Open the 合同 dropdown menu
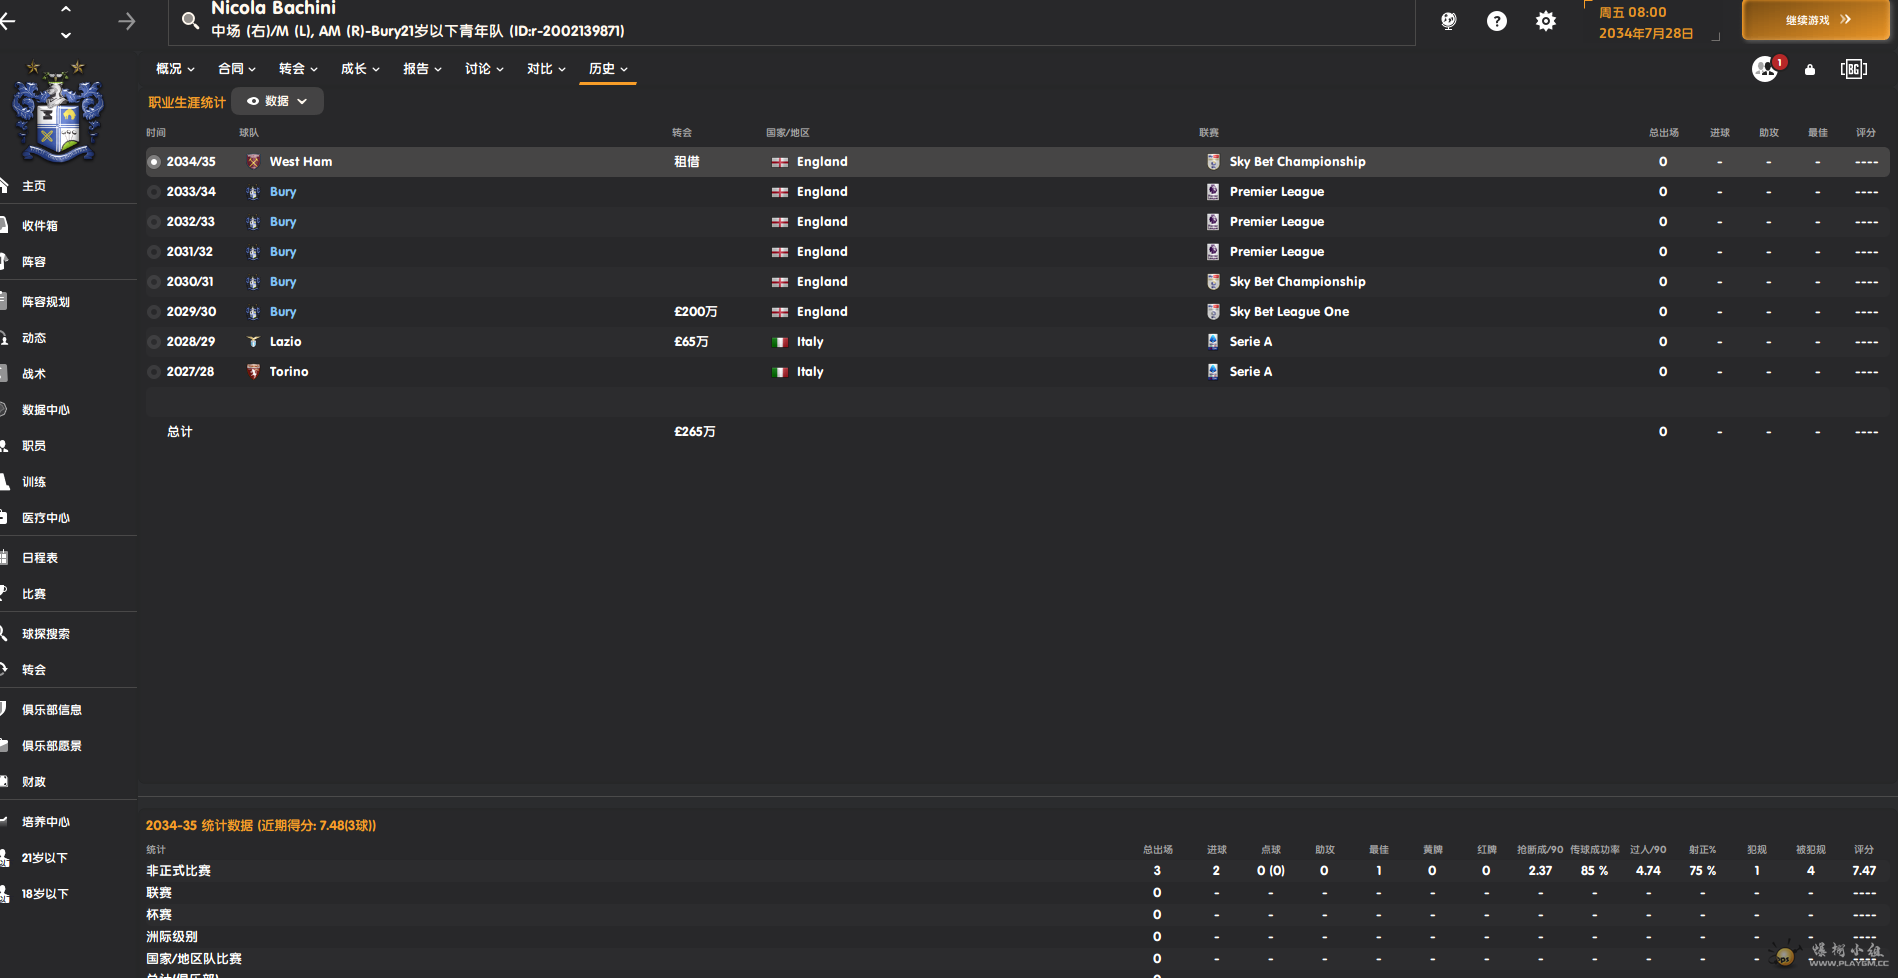 [237, 69]
